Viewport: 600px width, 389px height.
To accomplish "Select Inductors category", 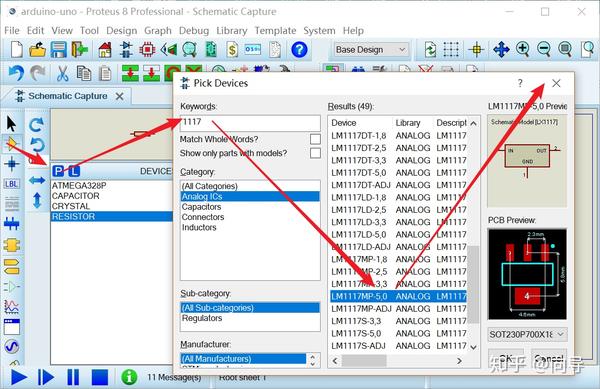I will (x=250, y=228).
